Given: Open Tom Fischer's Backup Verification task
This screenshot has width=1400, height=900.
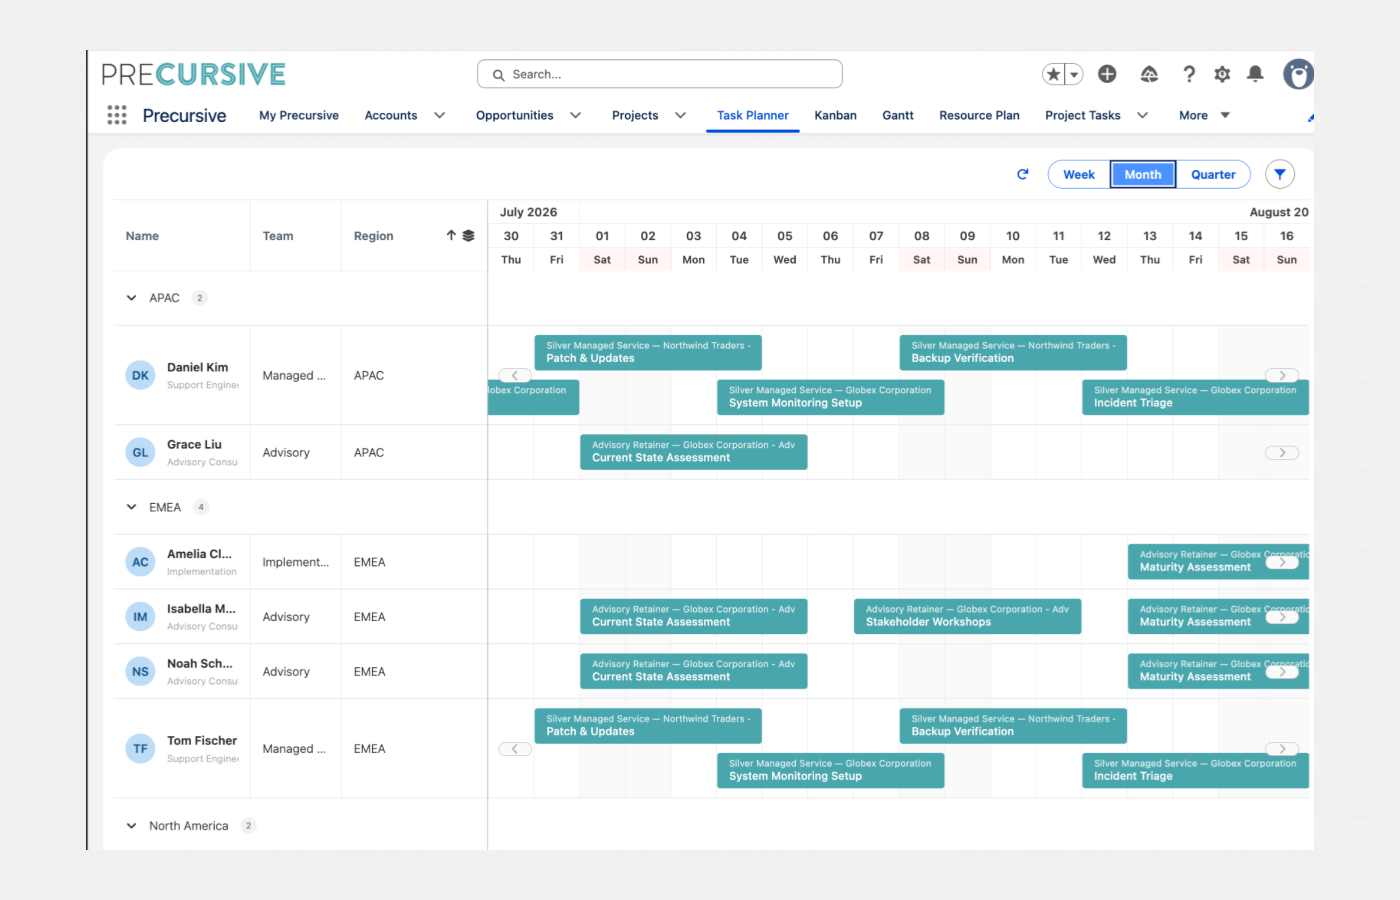Looking at the screenshot, I should point(1013,725).
